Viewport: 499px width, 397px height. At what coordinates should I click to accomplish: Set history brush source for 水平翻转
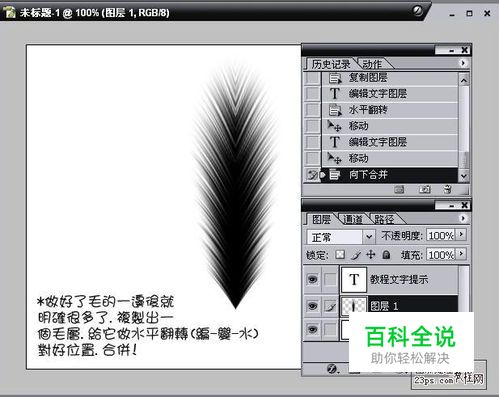312,110
